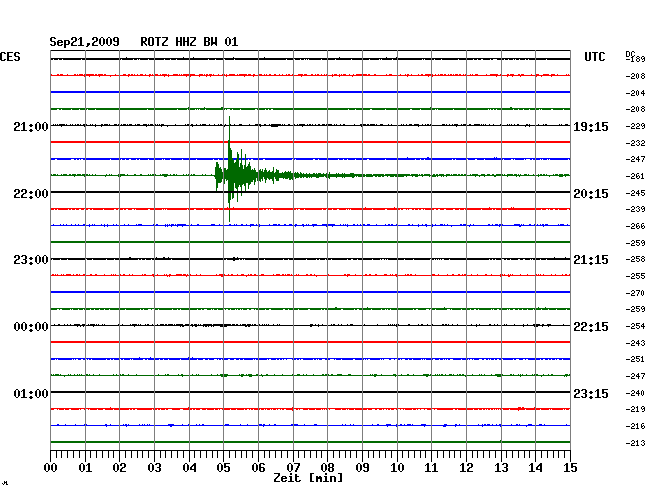650x494 pixels.
Task: Click the 11 minute axis label
Action: (431, 467)
